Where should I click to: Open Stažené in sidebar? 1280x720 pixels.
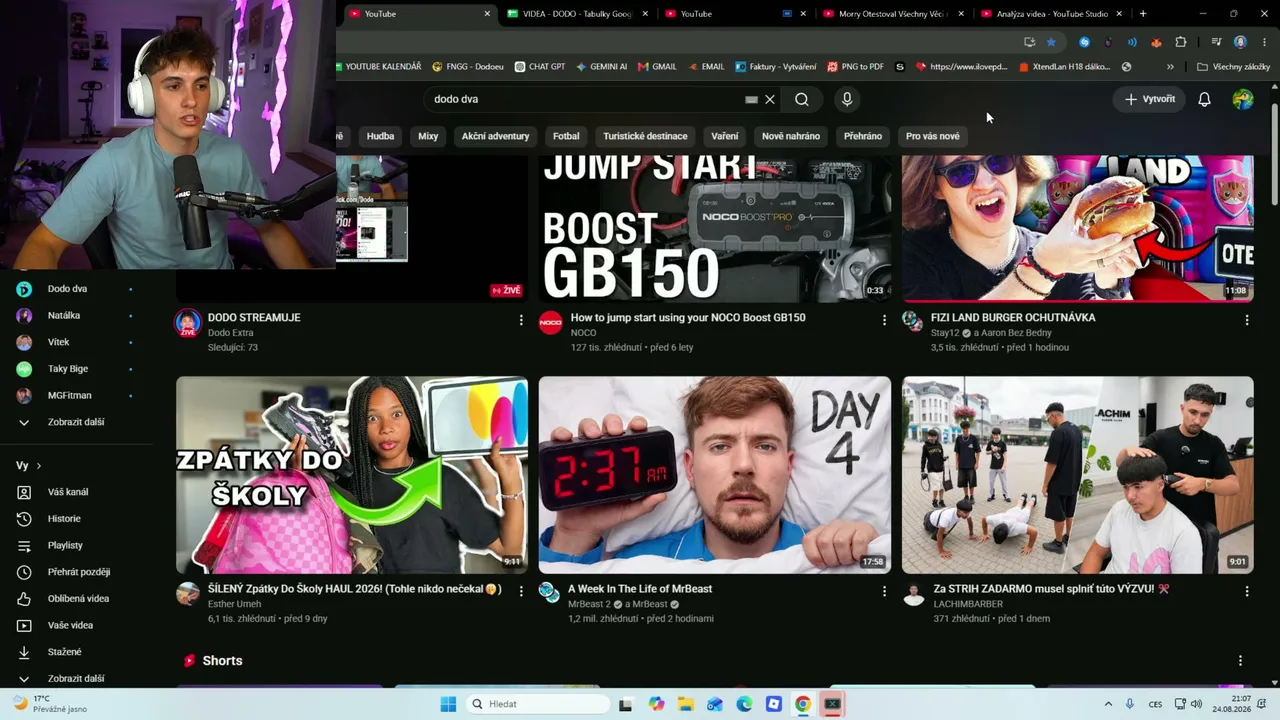(76, 652)
